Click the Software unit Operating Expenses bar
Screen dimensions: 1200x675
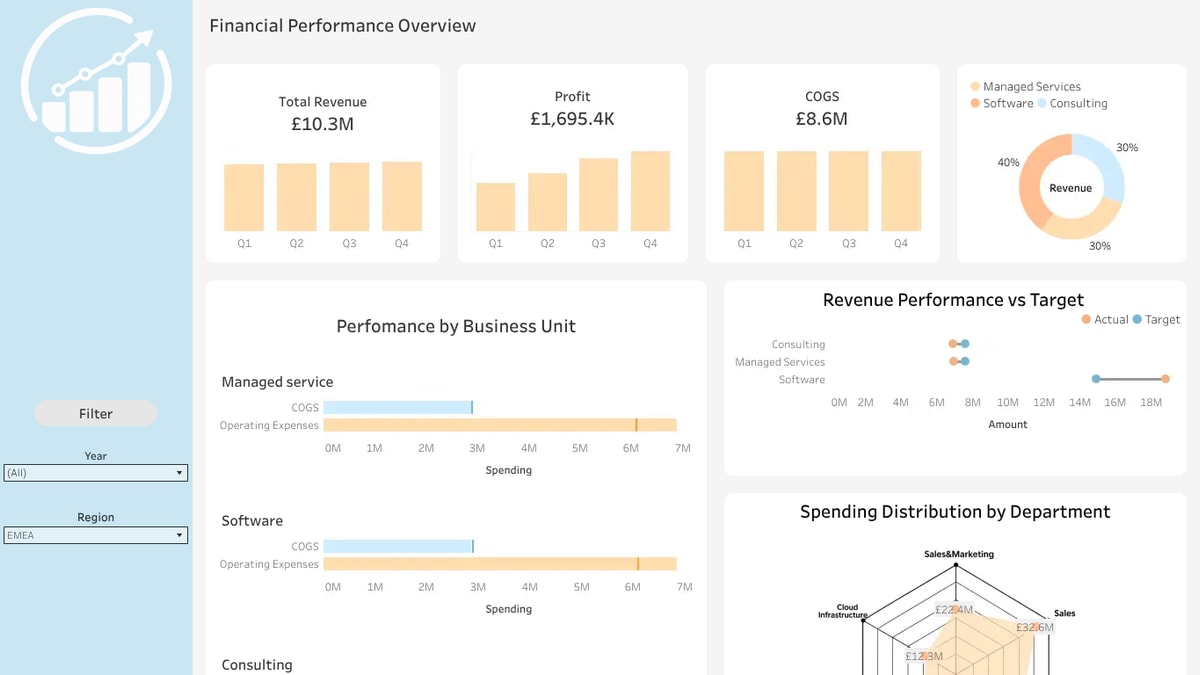coord(500,564)
